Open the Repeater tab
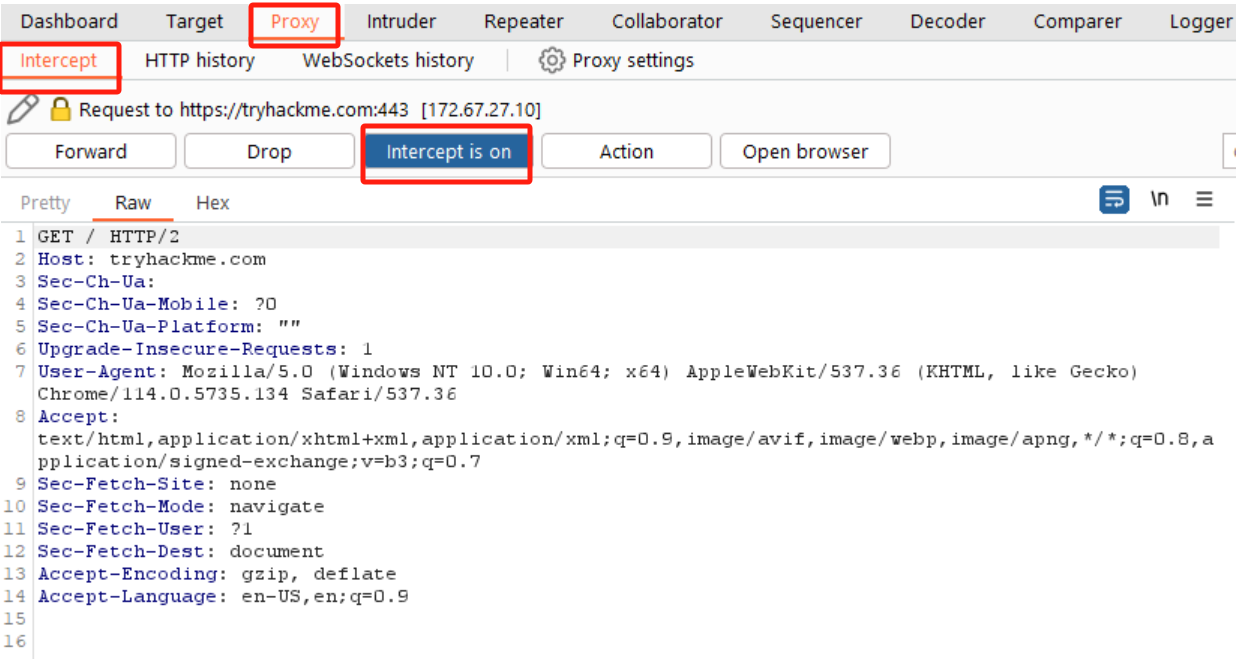Image resolution: width=1240 pixels, height=669 pixels. [524, 22]
